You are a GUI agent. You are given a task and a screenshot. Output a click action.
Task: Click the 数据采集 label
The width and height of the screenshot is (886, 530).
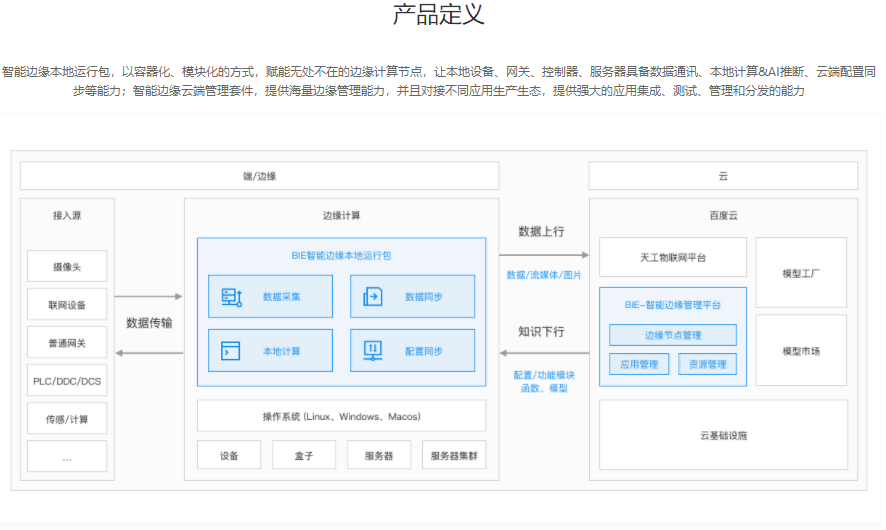coord(281,297)
